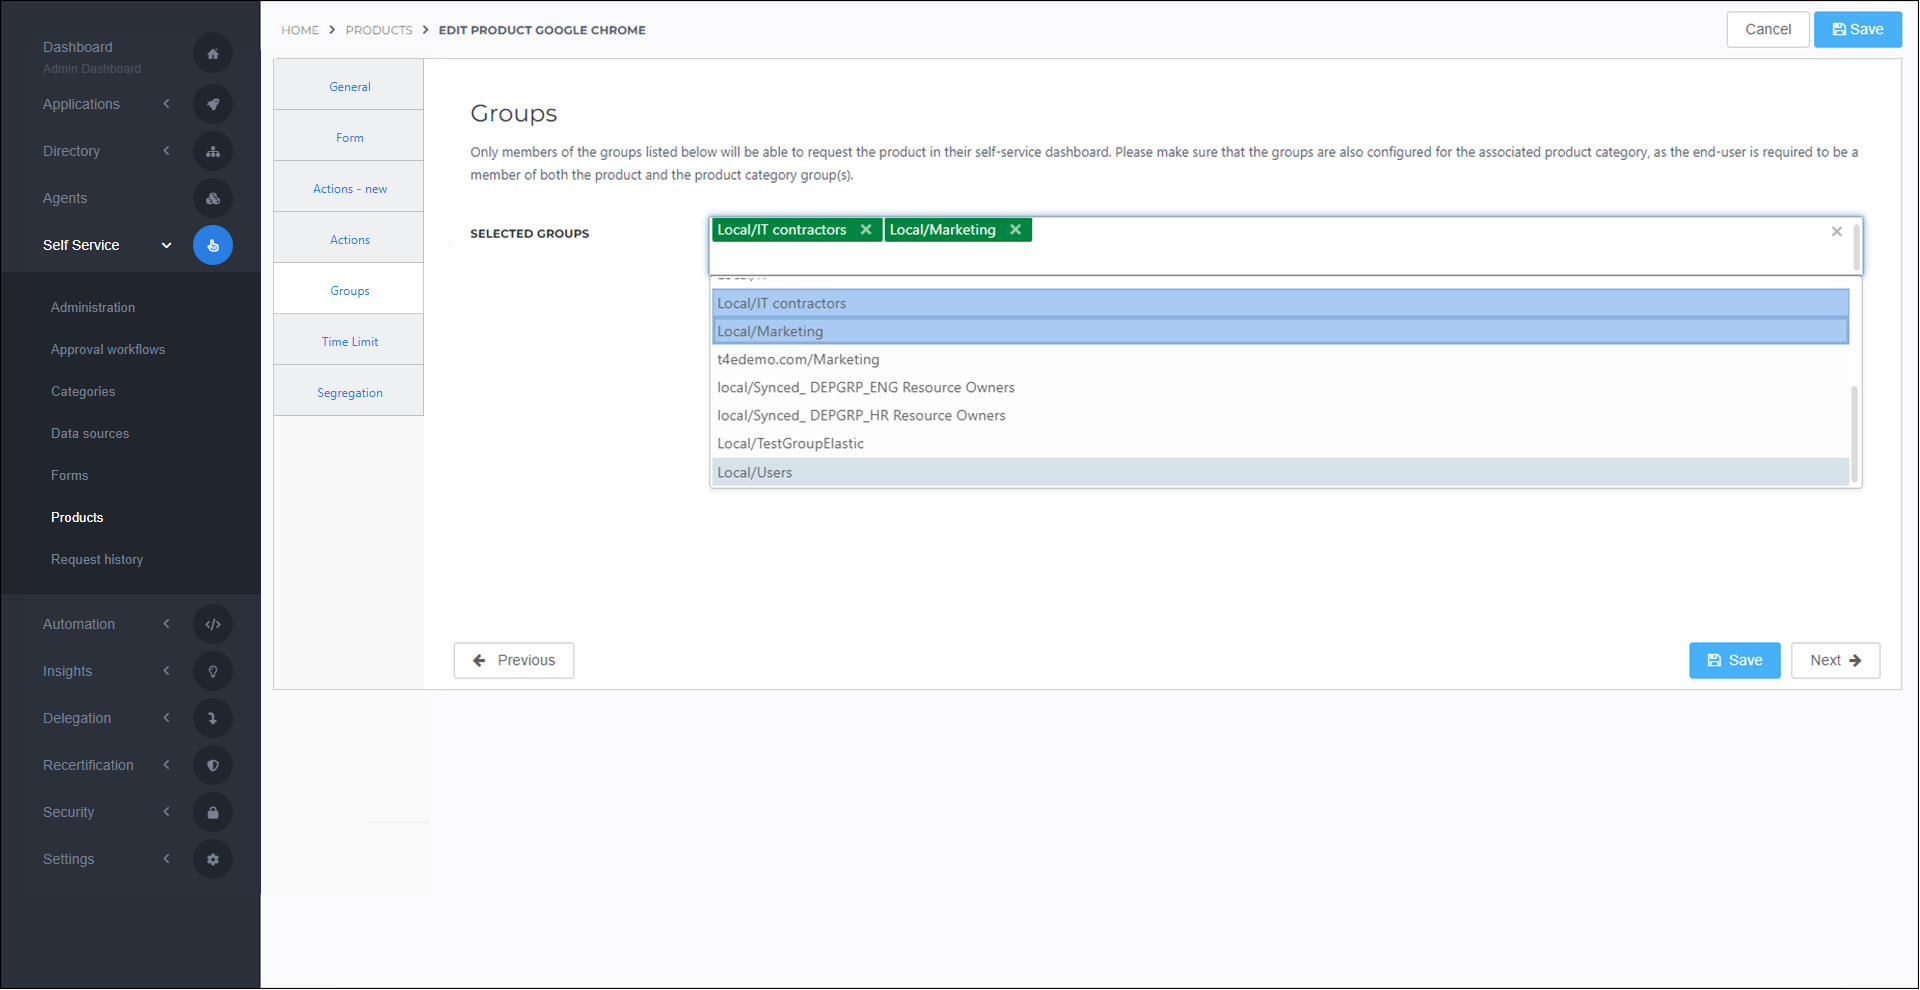Screen dimensions: 1920x990
Task: Open the Security lock icon
Action: click(x=213, y=812)
